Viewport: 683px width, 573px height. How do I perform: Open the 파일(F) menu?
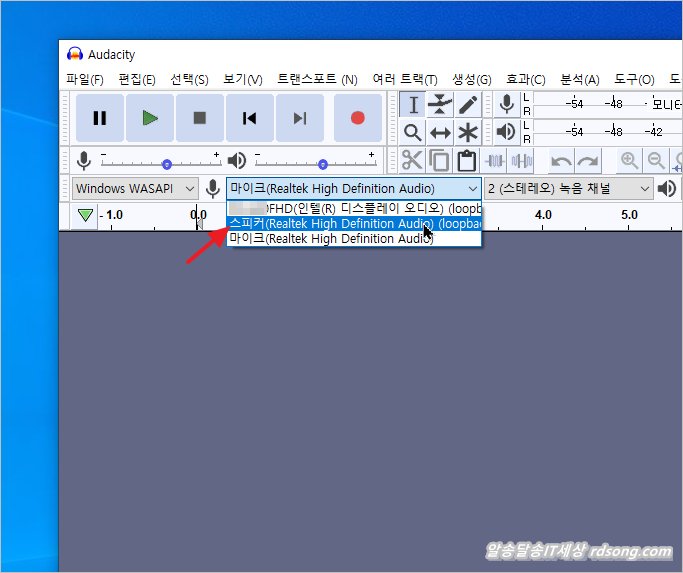85,80
